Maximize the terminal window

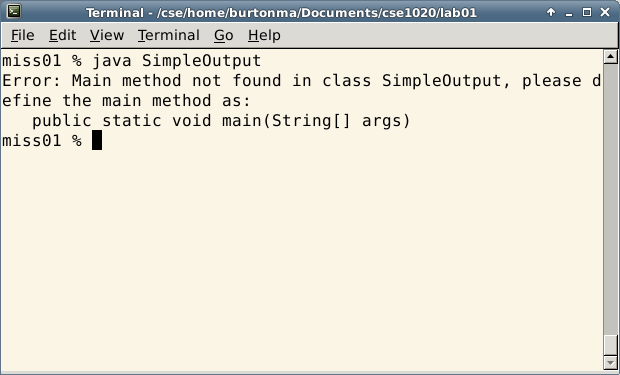(x=587, y=12)
